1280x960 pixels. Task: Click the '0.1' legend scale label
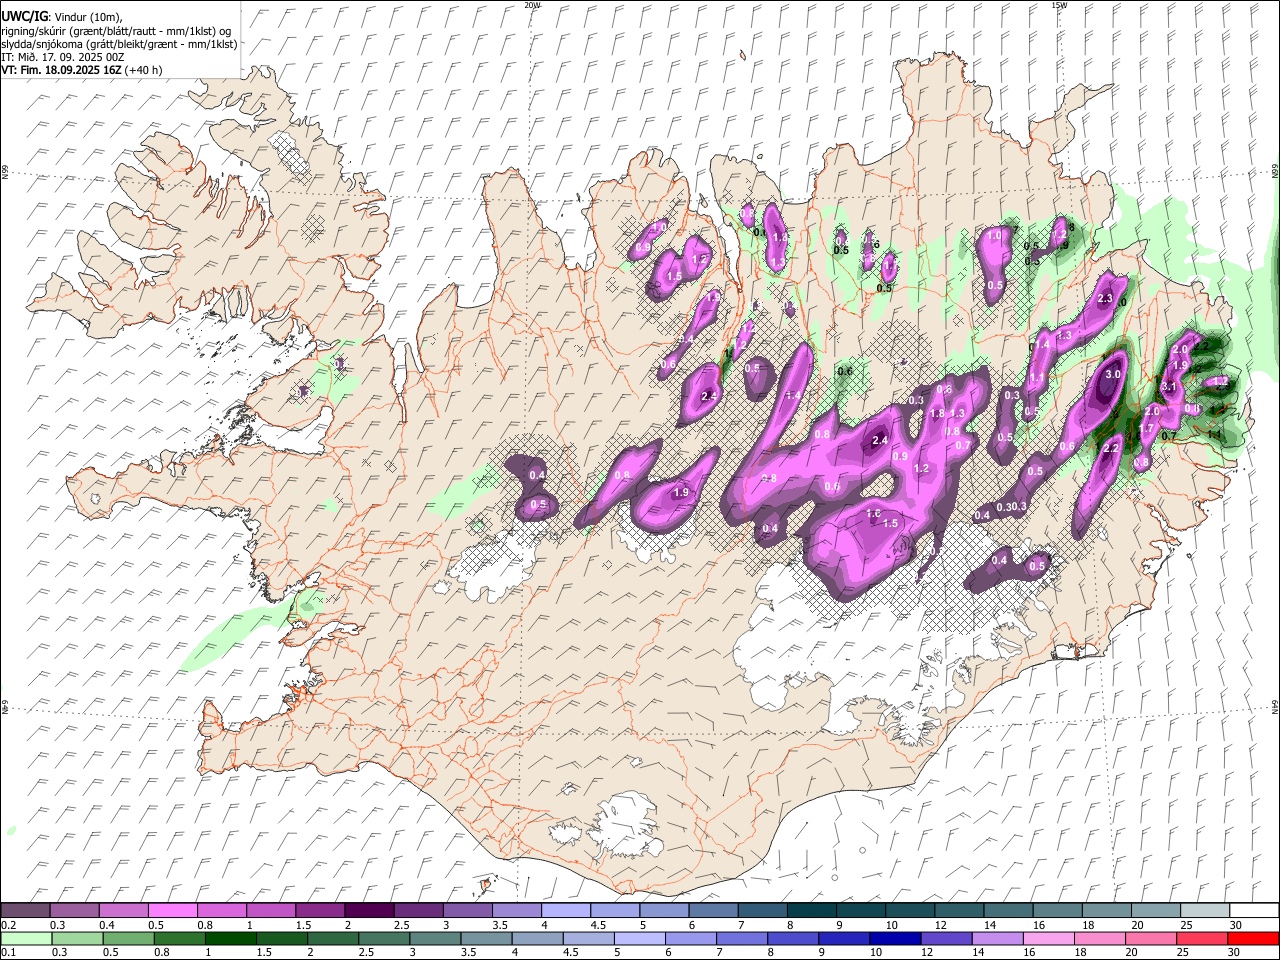(x=8, y=953)
